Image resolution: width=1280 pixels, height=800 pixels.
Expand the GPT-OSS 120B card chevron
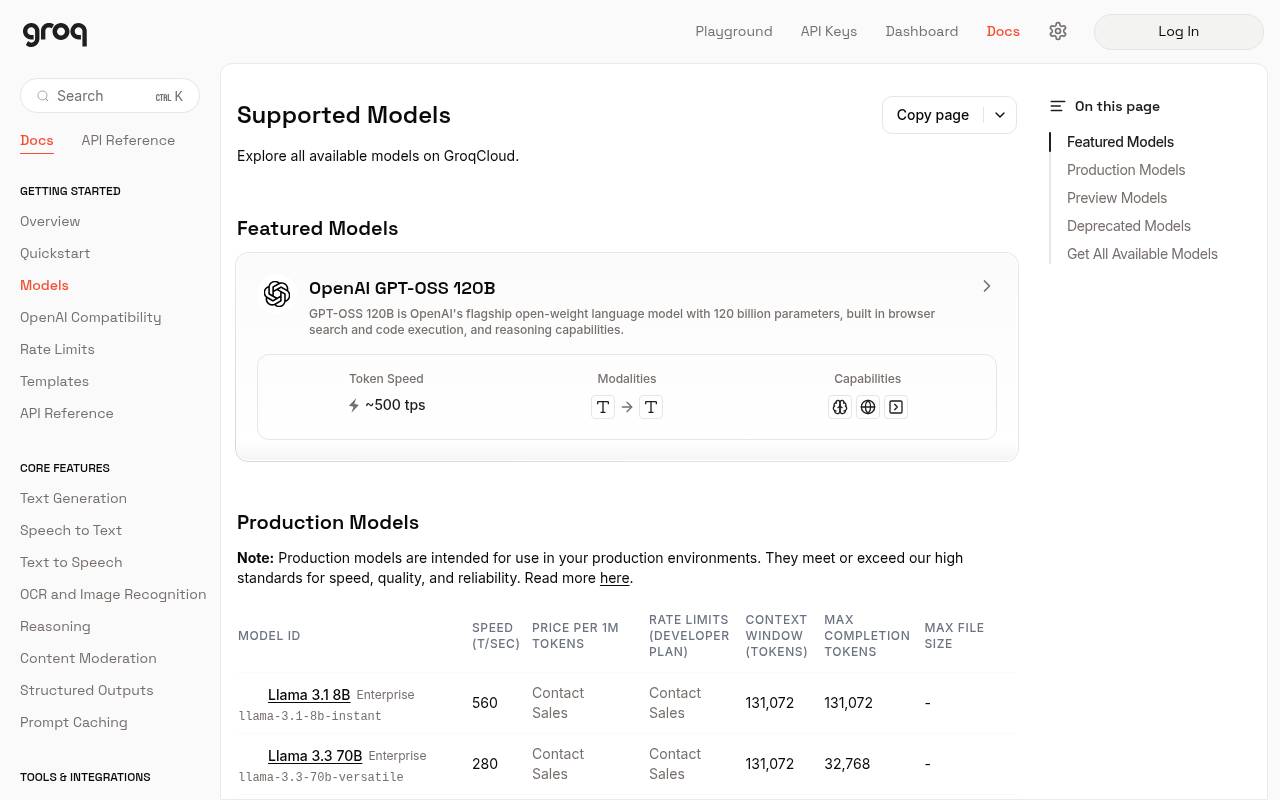(x=987, y=286)
